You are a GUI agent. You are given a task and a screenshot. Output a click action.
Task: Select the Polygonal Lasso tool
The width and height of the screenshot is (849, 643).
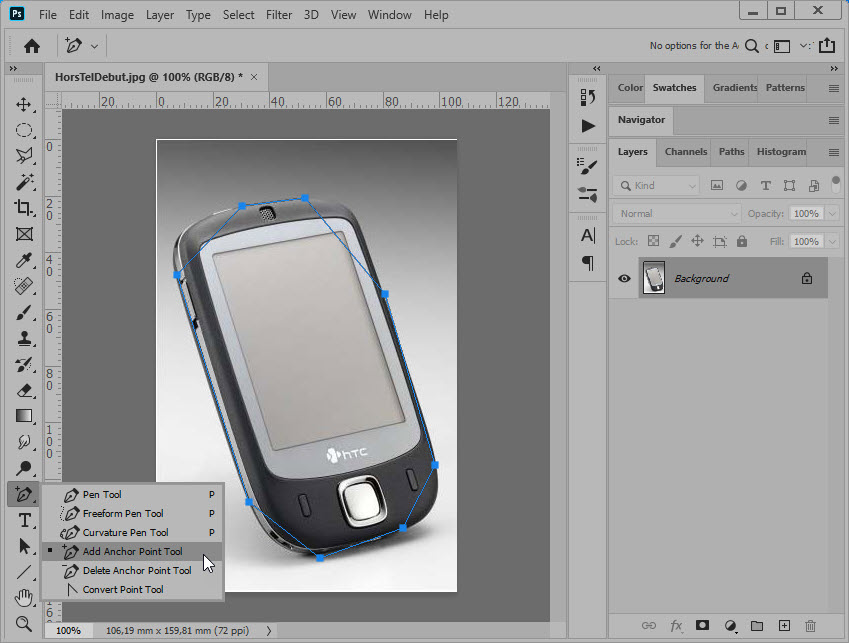coord(23,156)
